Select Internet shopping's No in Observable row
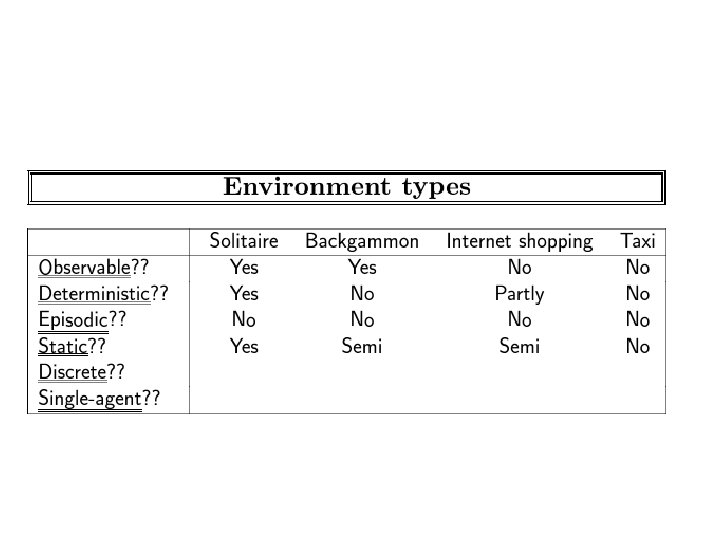 (519, 267)
